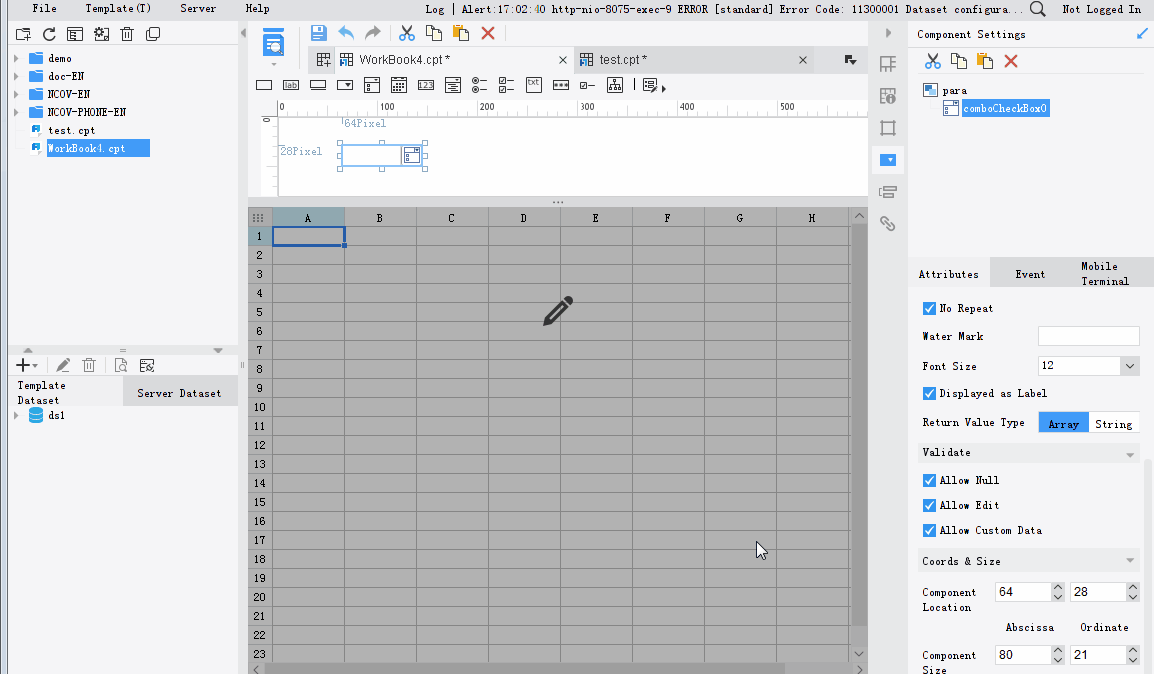Select the Combo Check Box widget tool
Screen dimensions: 1154x674
click(x=371, y=85)
